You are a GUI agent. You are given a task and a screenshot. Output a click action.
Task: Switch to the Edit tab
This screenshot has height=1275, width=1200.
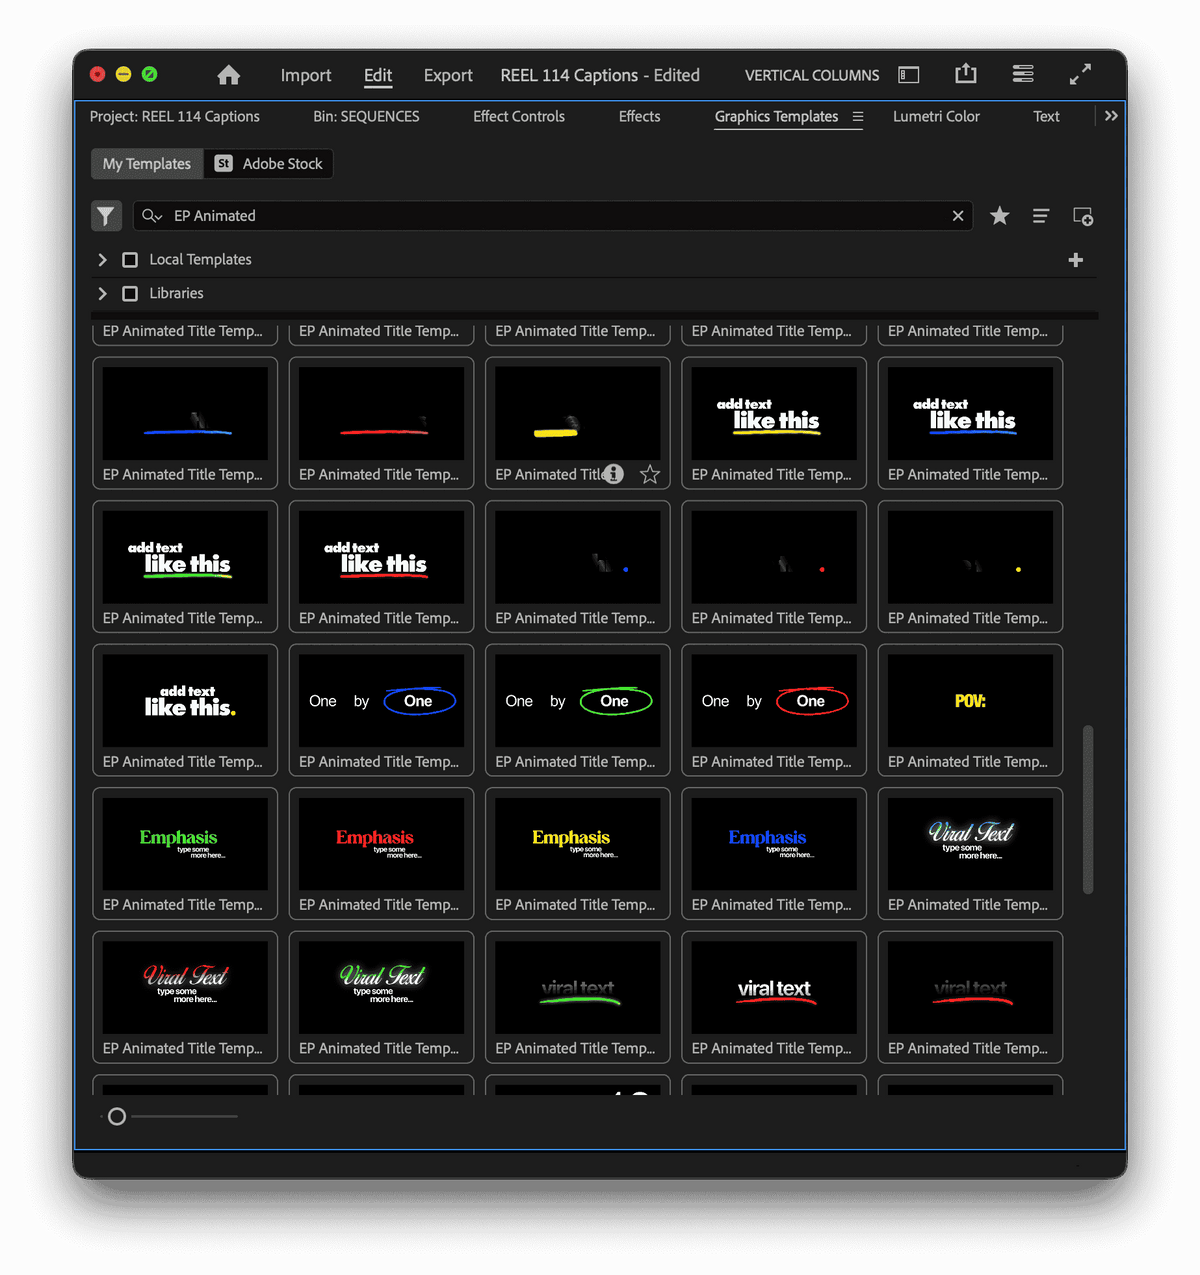tap(378, 75)
